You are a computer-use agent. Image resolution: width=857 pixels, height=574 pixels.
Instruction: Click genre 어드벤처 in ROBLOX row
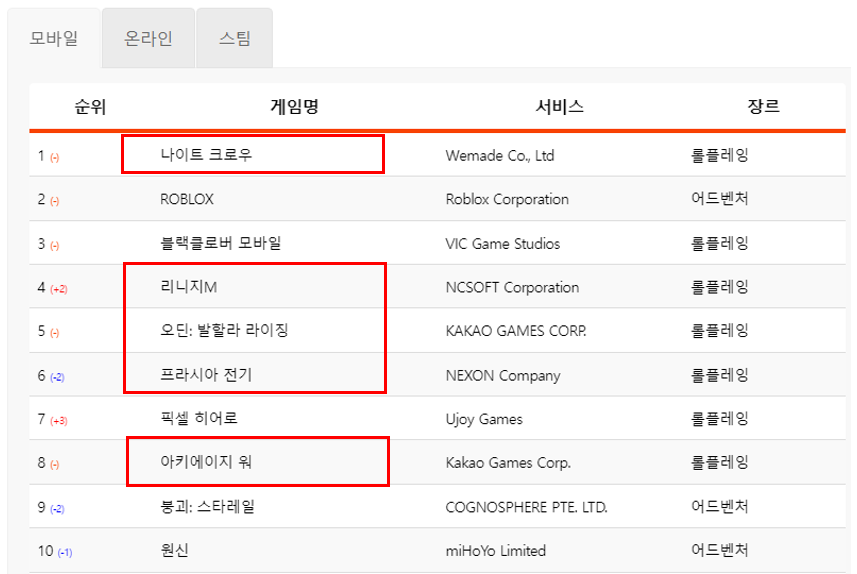[x=719, y=198]
